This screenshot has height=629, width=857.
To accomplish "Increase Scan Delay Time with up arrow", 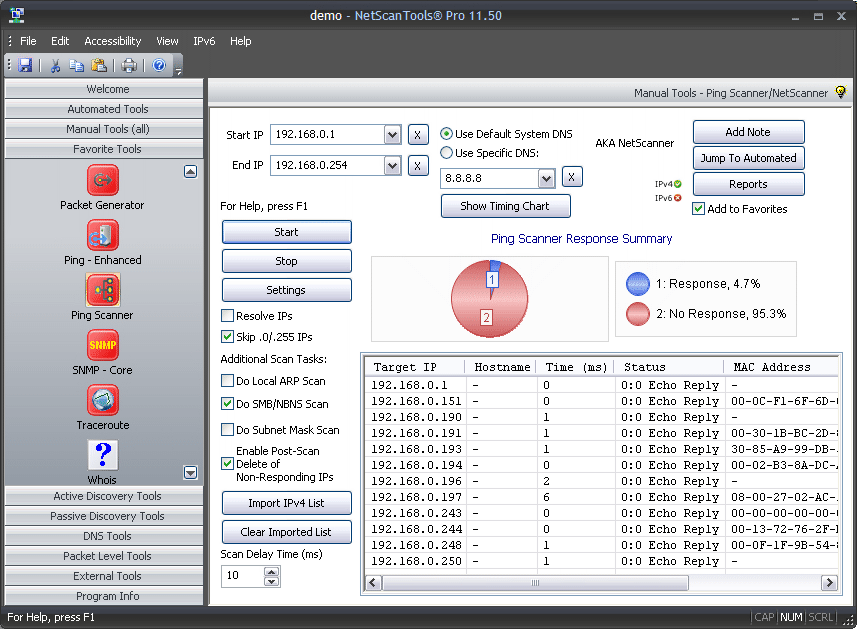I will coord(272,571).
